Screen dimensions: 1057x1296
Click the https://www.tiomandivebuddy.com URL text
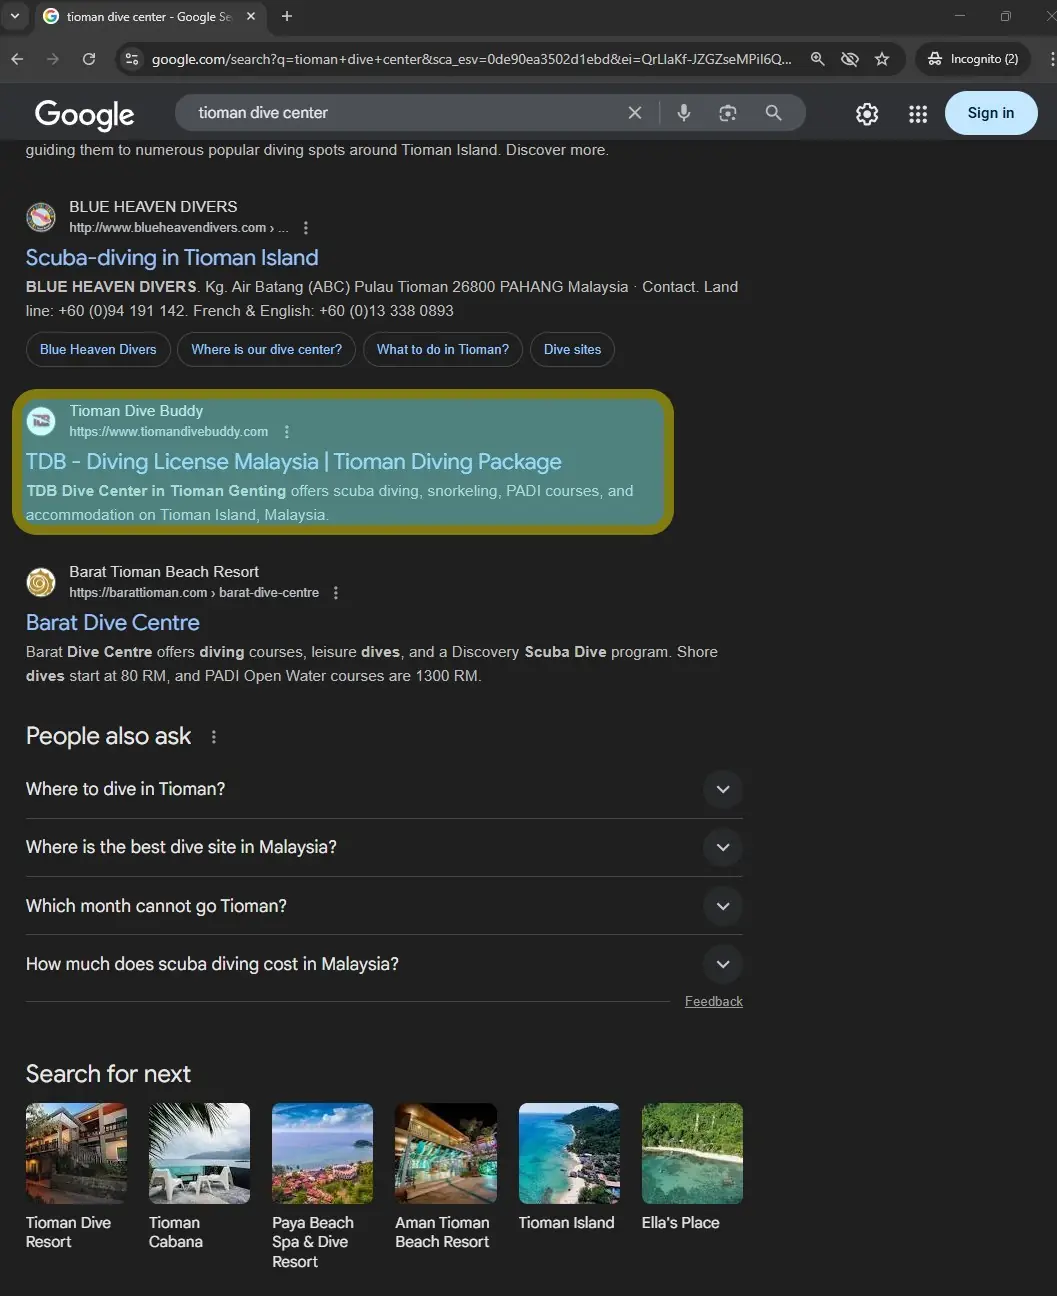pos(169,432)
